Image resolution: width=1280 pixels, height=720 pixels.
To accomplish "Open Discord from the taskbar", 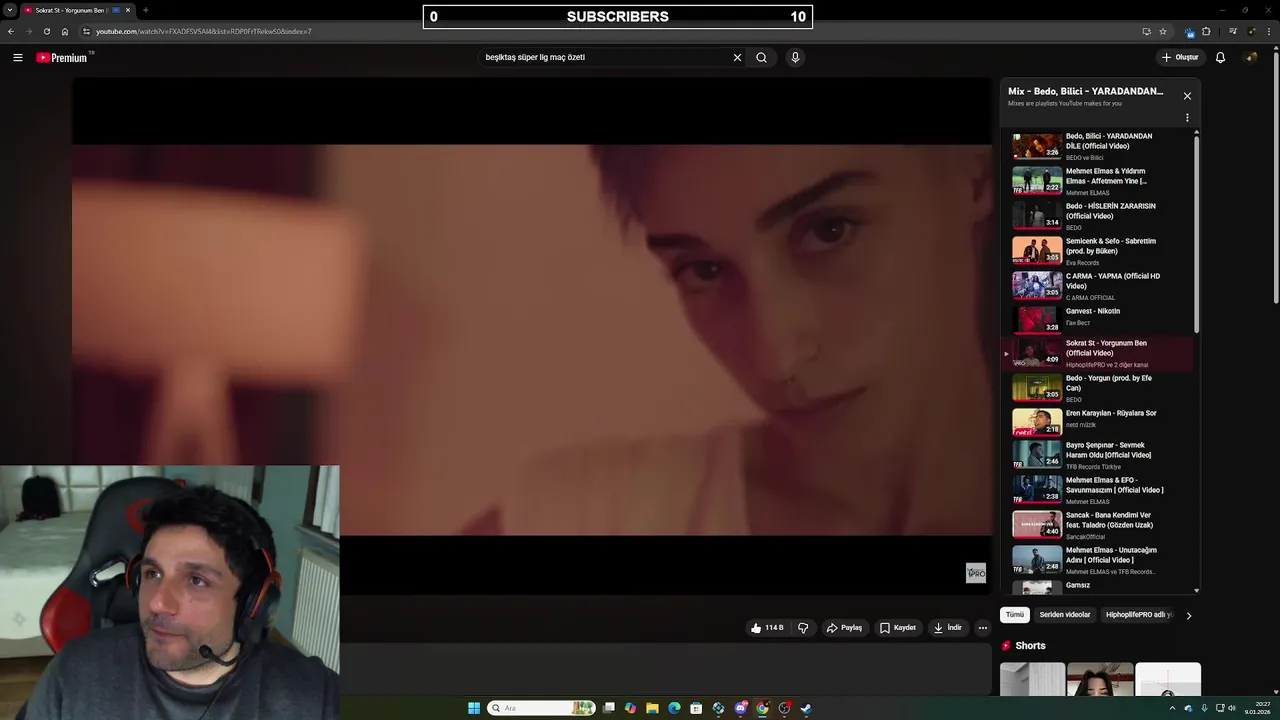I will tap(740, 708).
